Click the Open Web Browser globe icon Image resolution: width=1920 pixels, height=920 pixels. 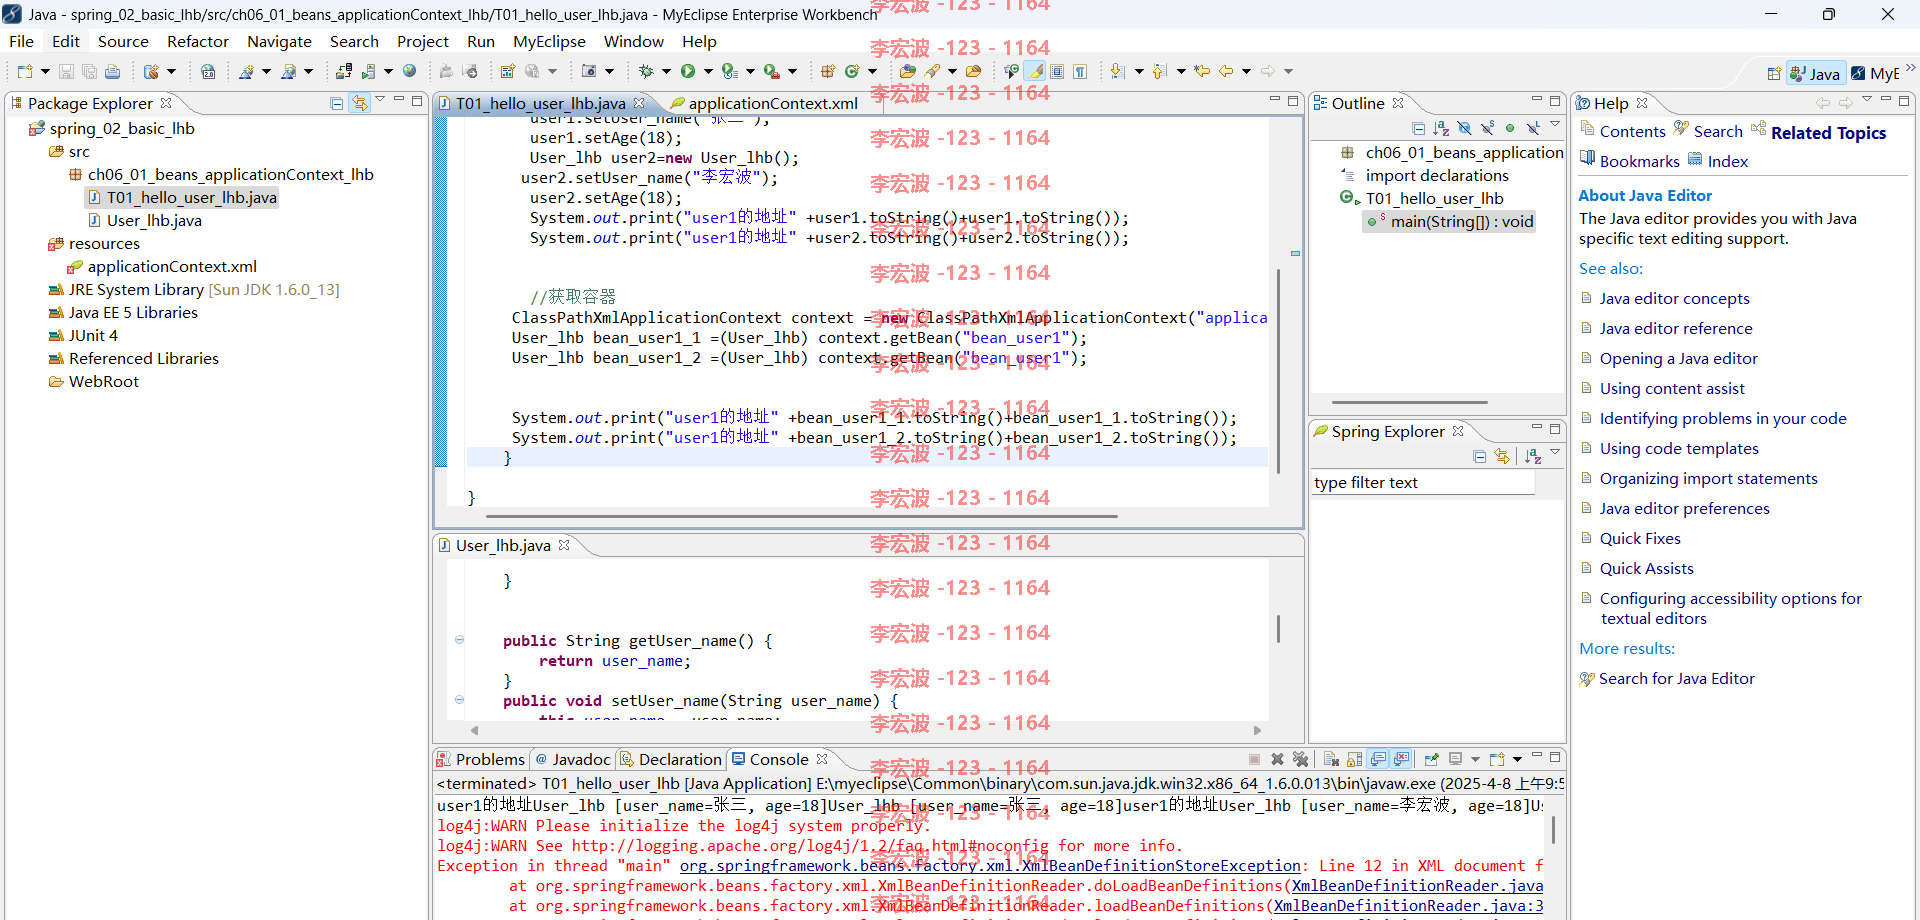tap(409, 71)
